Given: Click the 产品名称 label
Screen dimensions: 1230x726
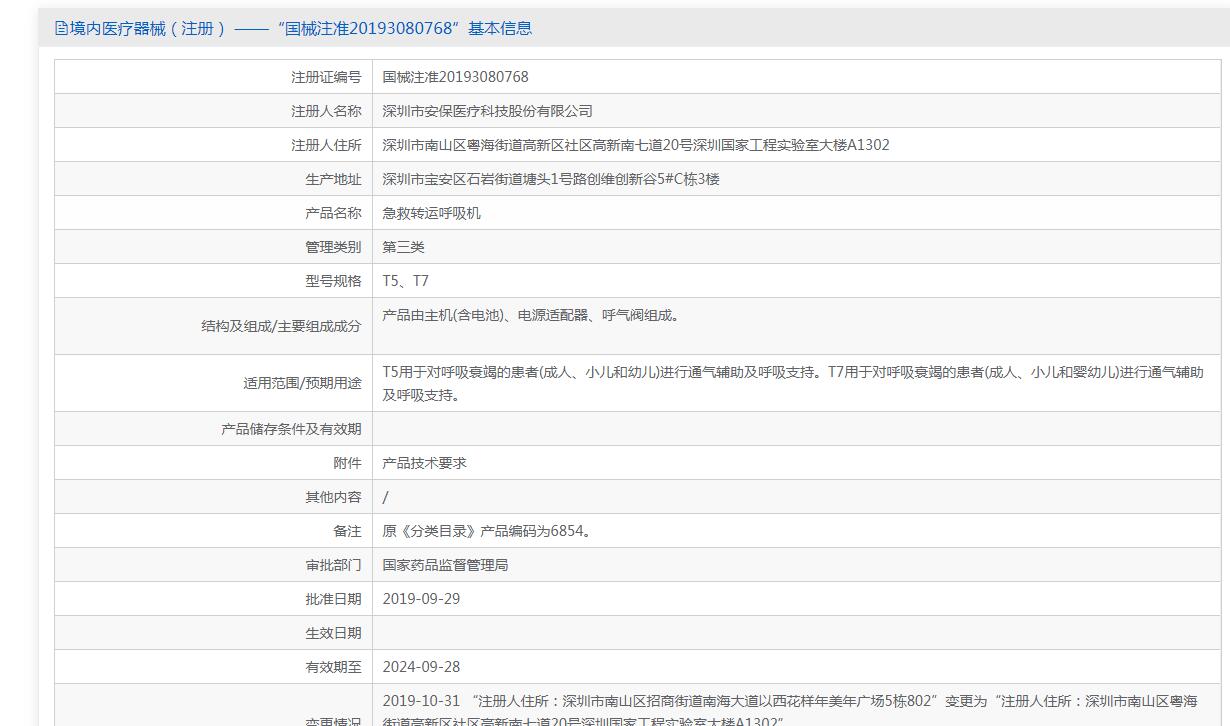Looking at the screenshot, I should (x=333, y=213).
